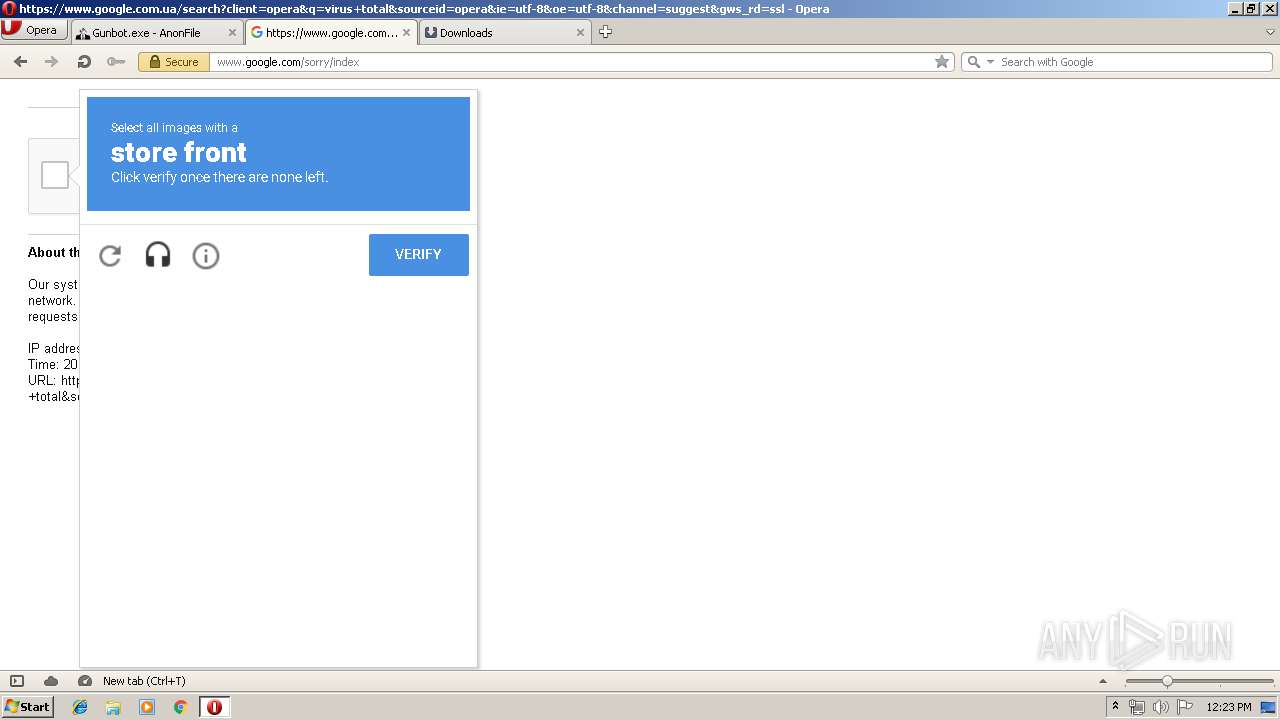The height and width of the screenshot is (720, 1280).
Task: Reload the captcha challenge images
Action: [x=110, y=256]
